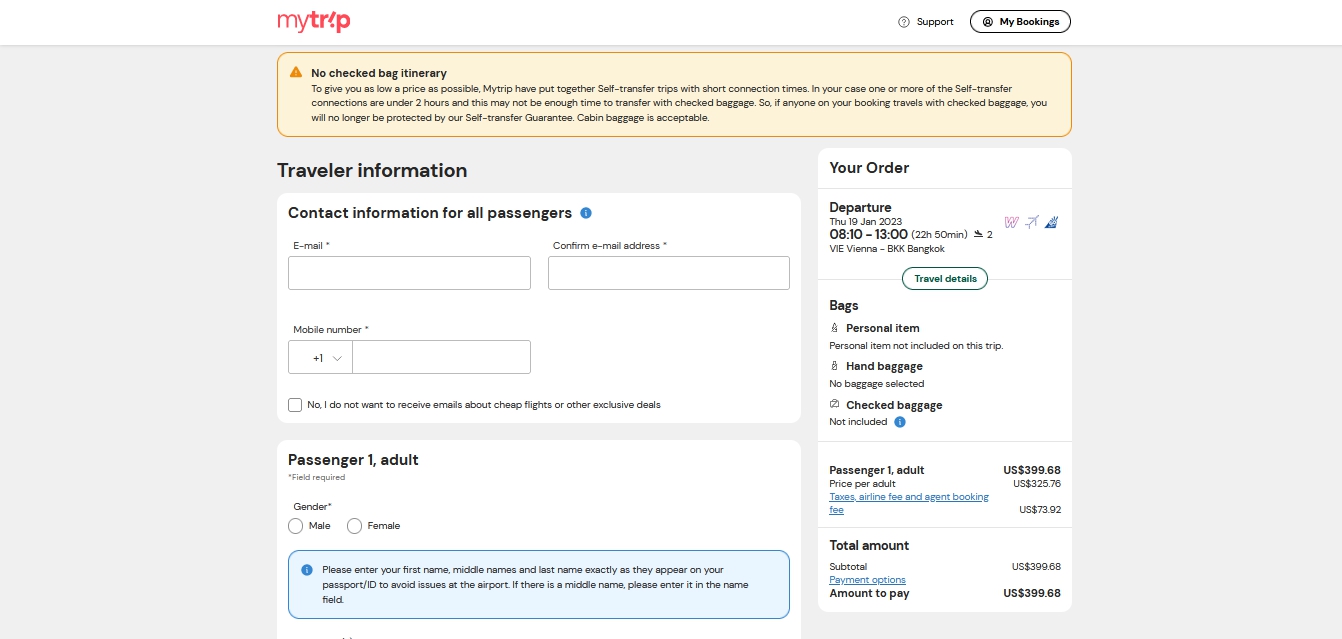Click the mytrip logo
Viewport: 1342px width, 639px height.
pyautogui.click(x=314, y=21)
